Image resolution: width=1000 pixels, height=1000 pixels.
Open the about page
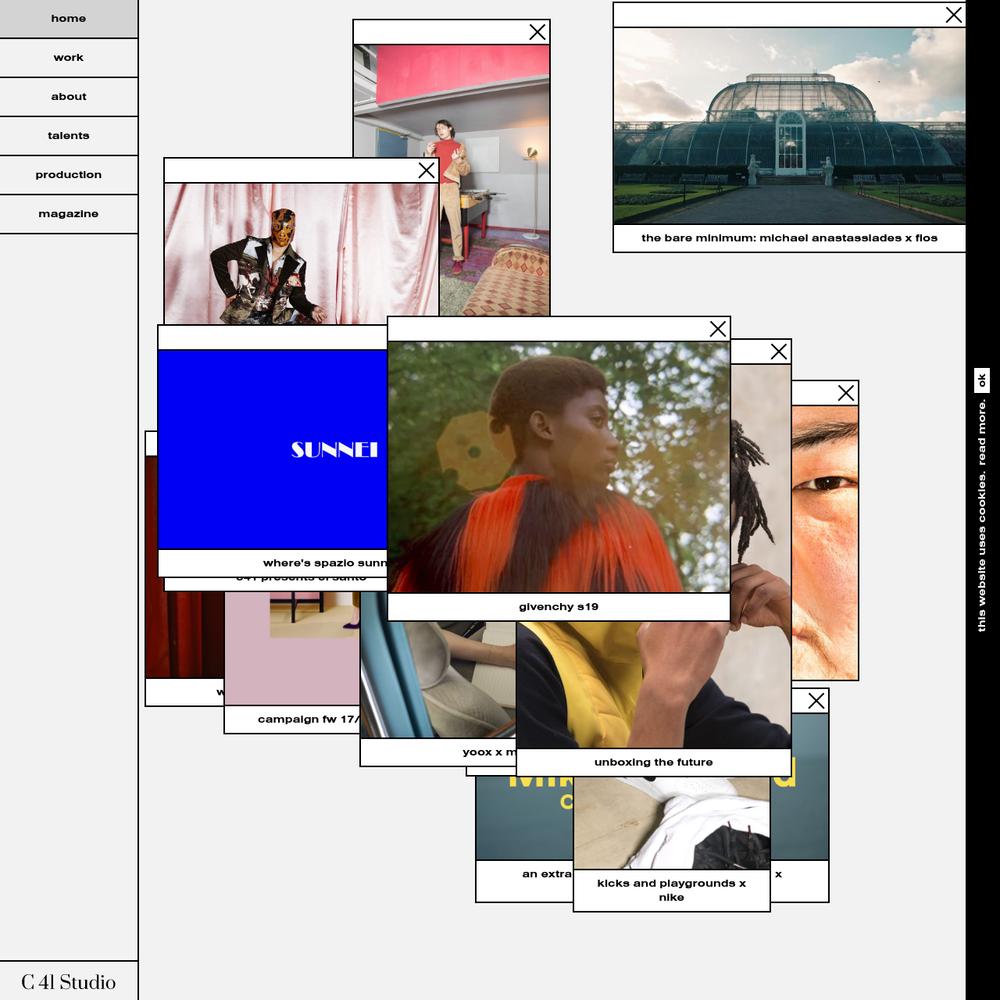68,96
